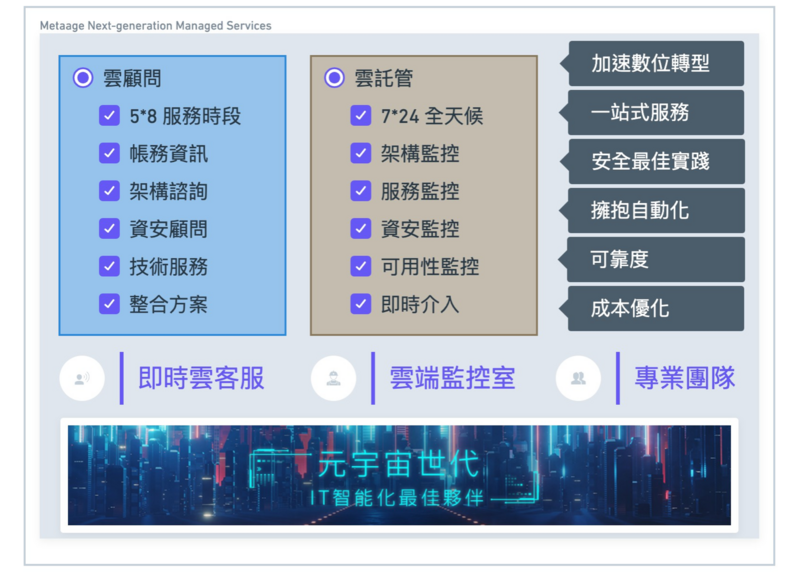The width and height of the screenshot is (800, 574).
Task: Click the IT智能化最佳夥伴 banner subtitle
Action: pos(397,498)
